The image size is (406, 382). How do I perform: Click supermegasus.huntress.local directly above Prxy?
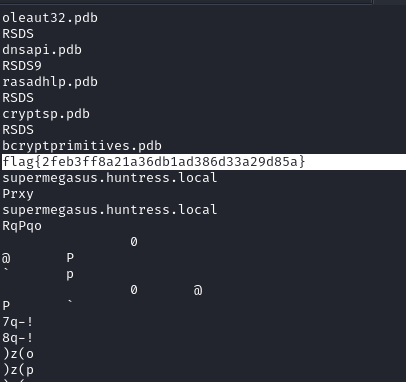coord(110,178)
